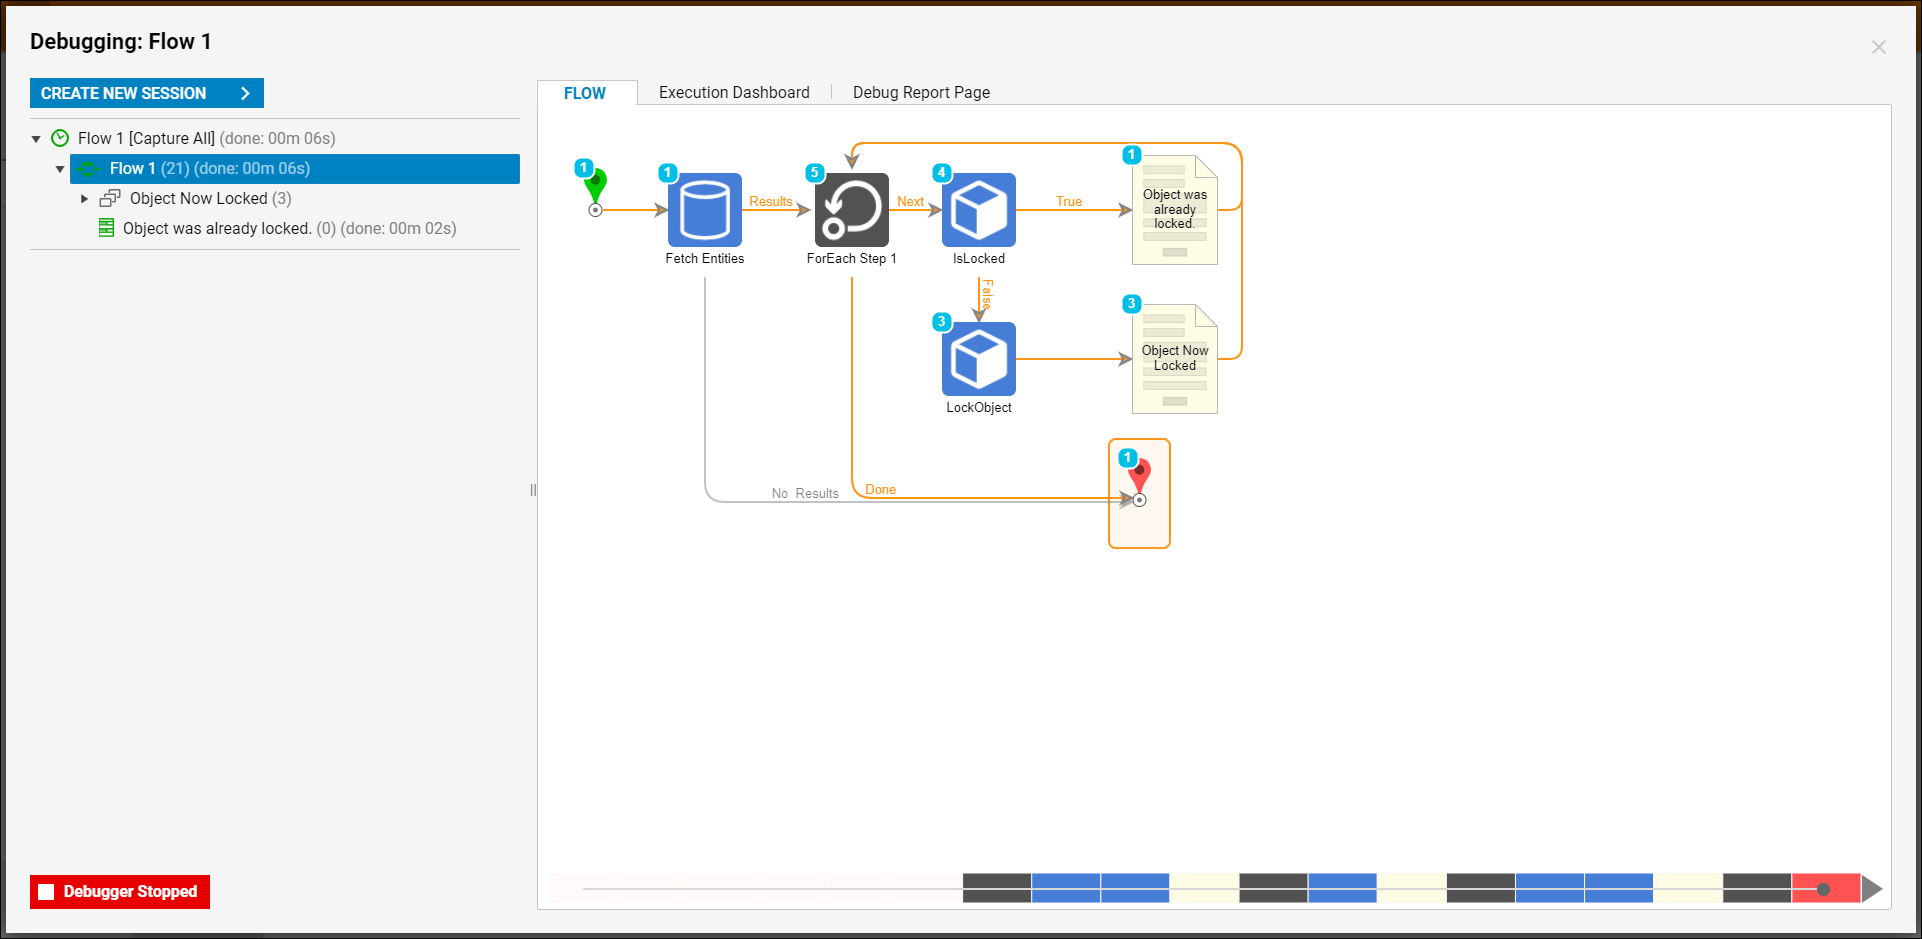Click the 'LockObject' step caption
This screenshot has height=939, width=1922.
(979, 407)
